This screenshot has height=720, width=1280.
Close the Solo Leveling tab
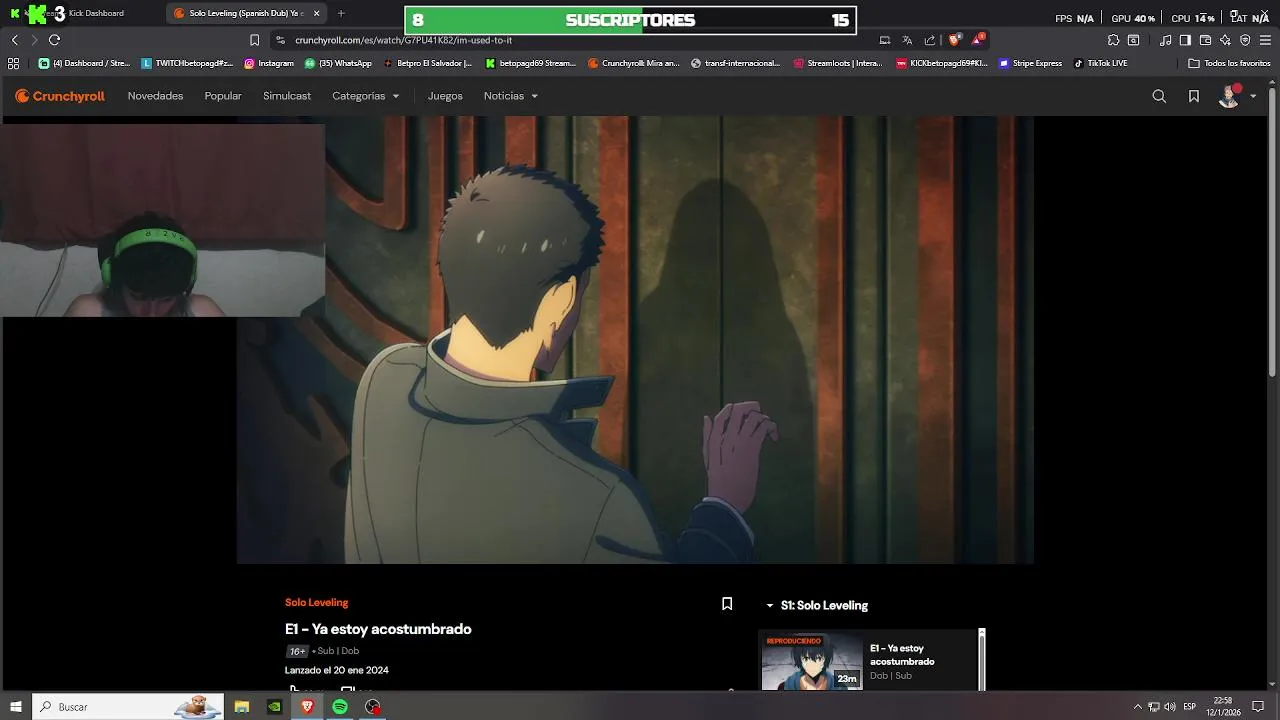tap(317, 13)
